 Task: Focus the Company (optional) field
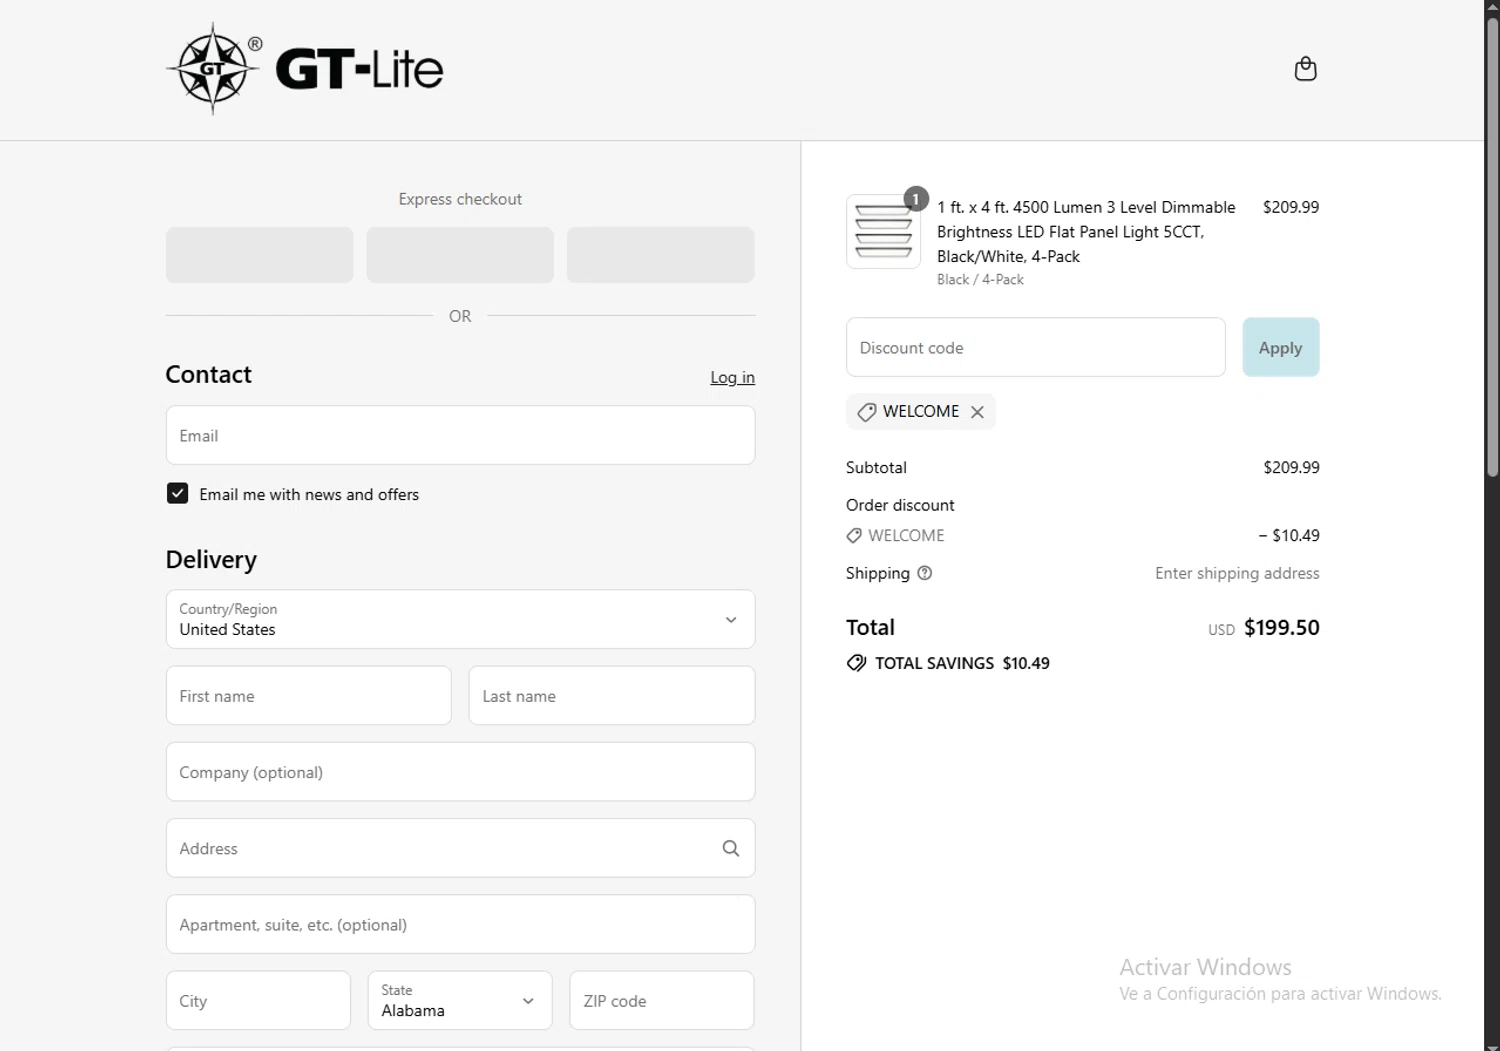460,771
